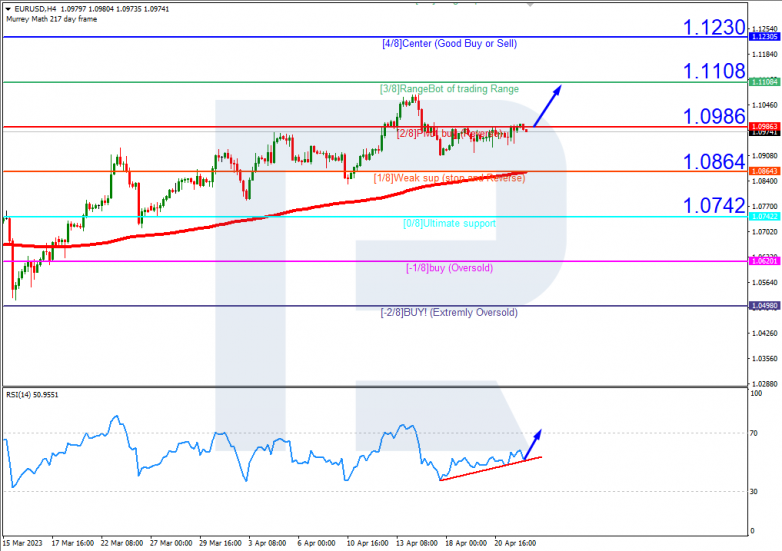The width and height of the screenshot is (782, 551).
Task: Click the 22 Mar 08:00 time label
Action: (122, 543)
